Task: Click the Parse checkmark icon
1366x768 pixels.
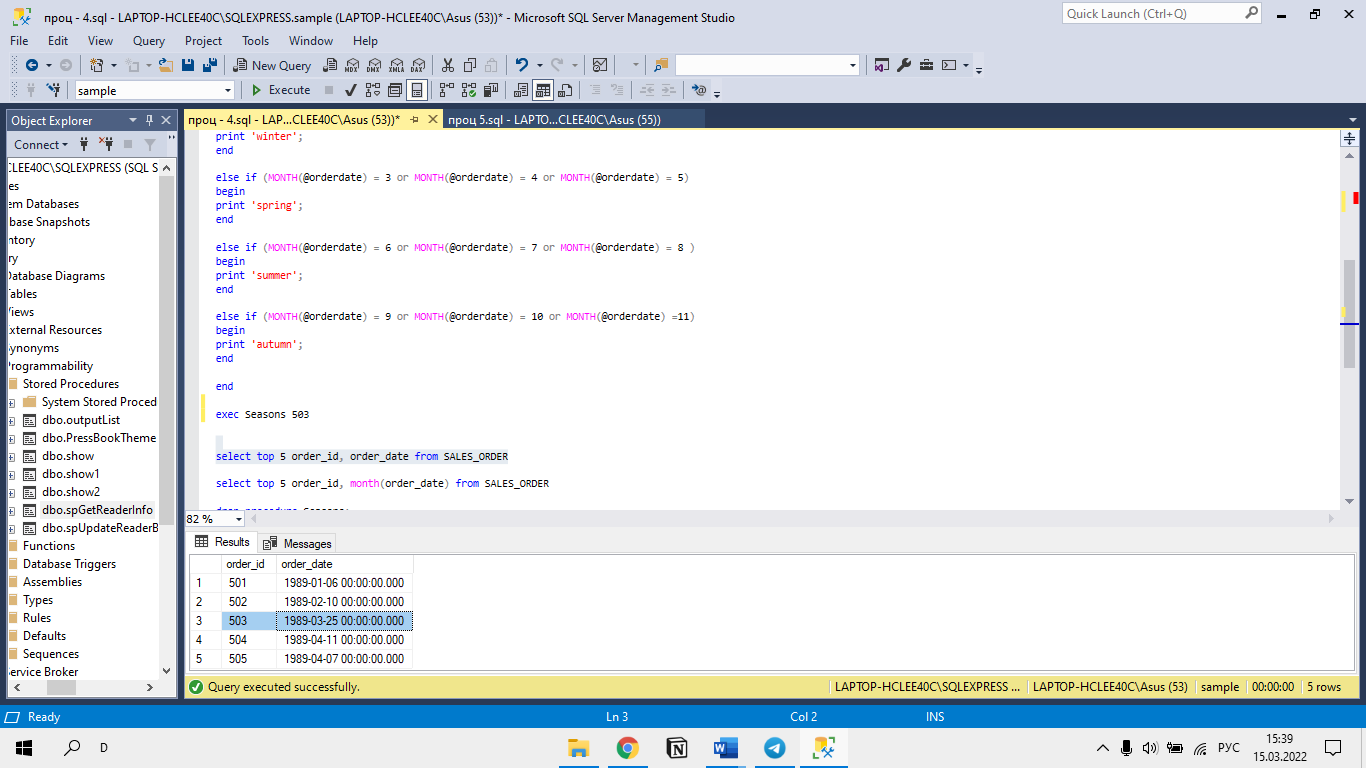Action: coord(351,90)
